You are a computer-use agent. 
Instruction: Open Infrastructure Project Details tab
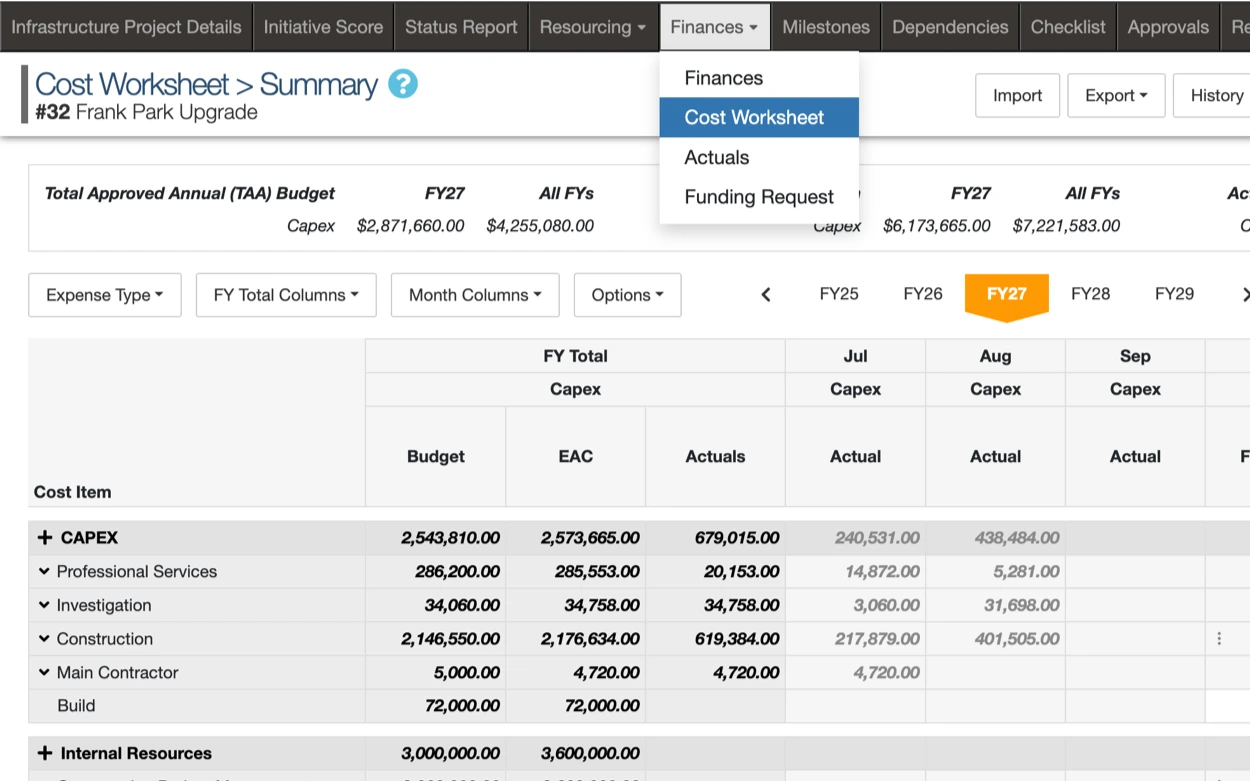[x=126, y=27]
